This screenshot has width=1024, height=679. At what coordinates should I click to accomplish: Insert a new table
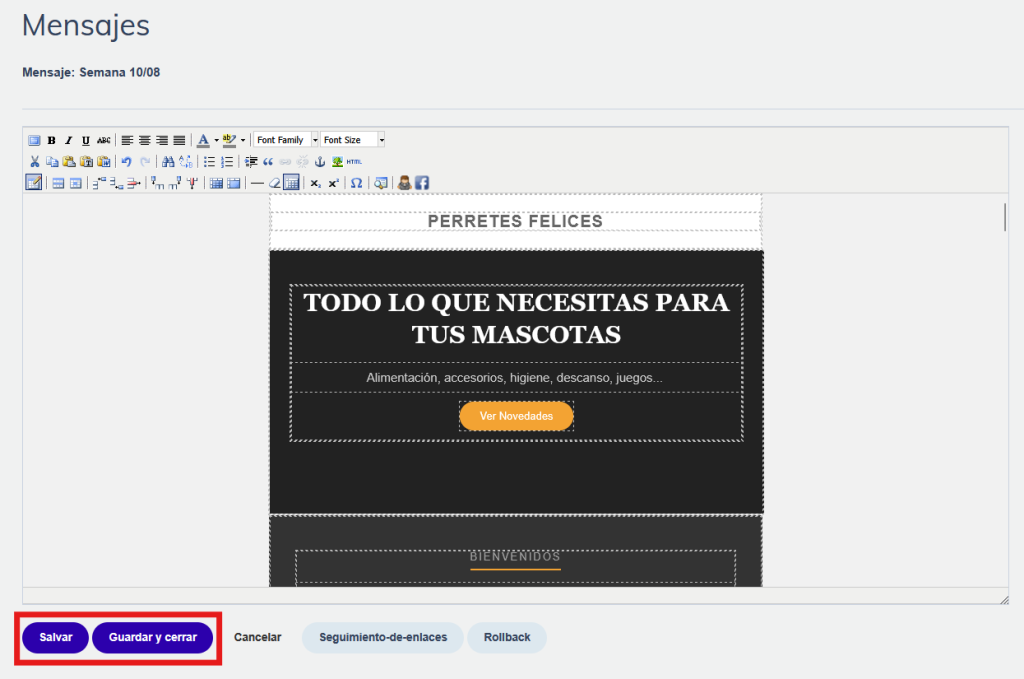(x=291, y=182)
